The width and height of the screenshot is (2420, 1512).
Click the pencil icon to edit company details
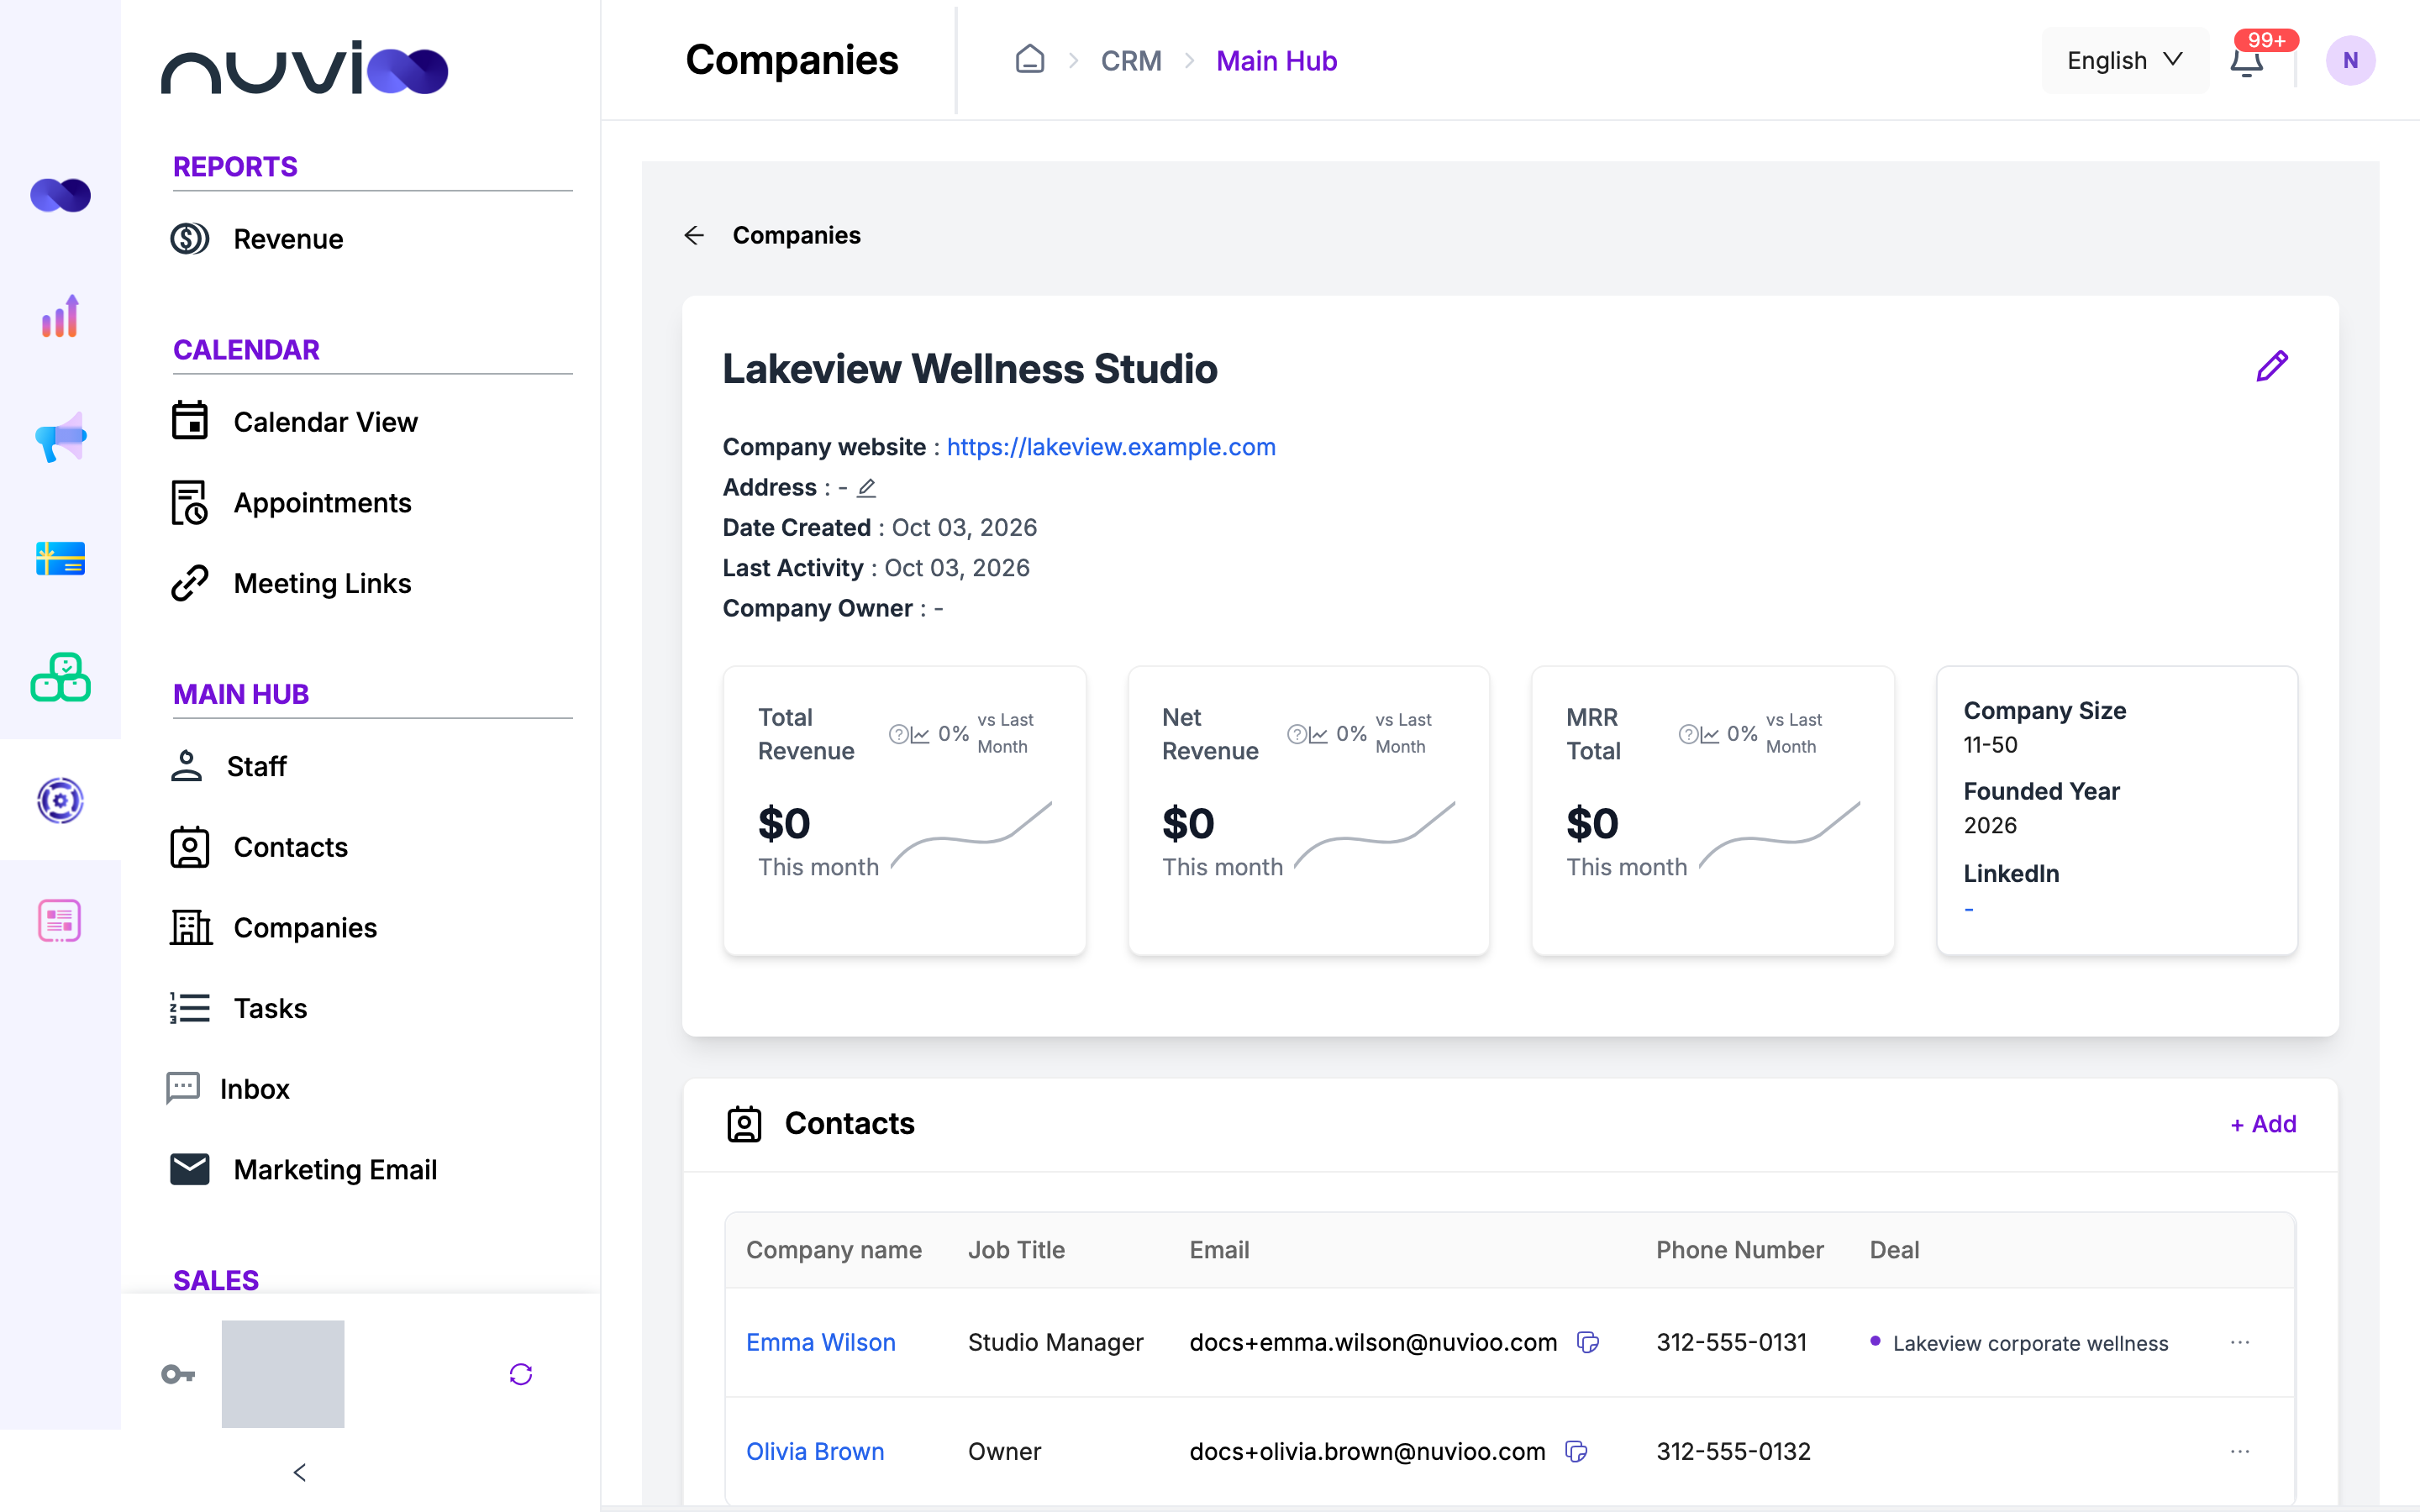pos(2271,367)
